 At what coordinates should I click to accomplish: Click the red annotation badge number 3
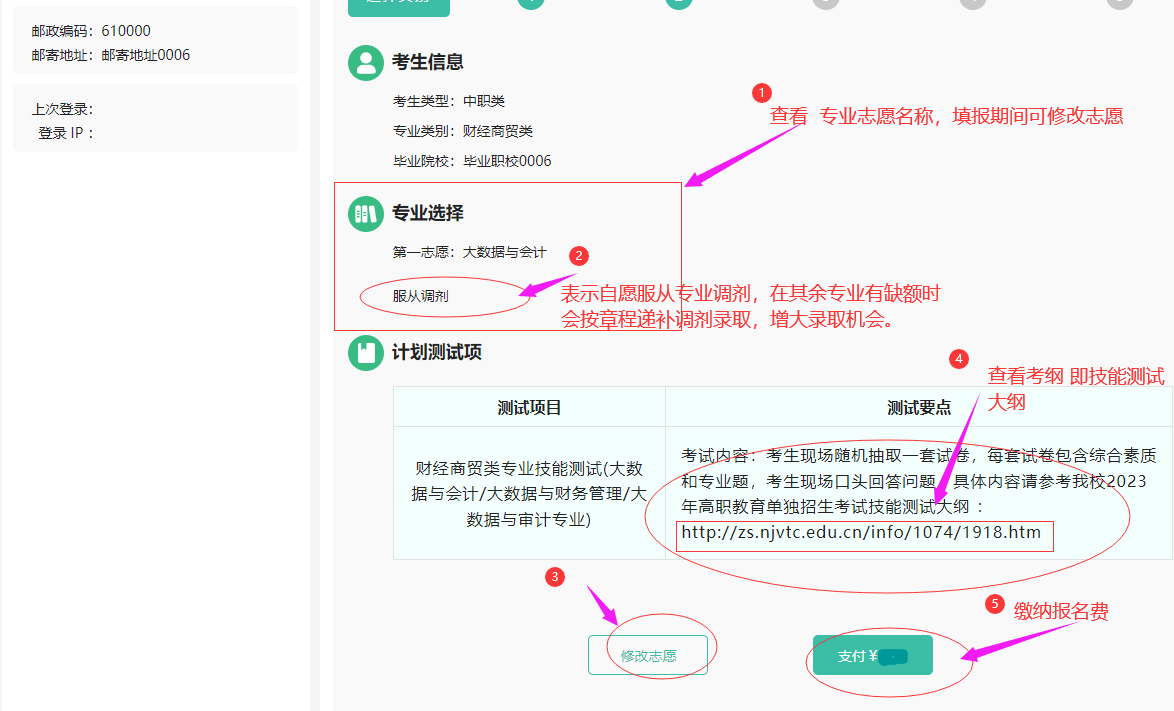click(x=555, y=576)
